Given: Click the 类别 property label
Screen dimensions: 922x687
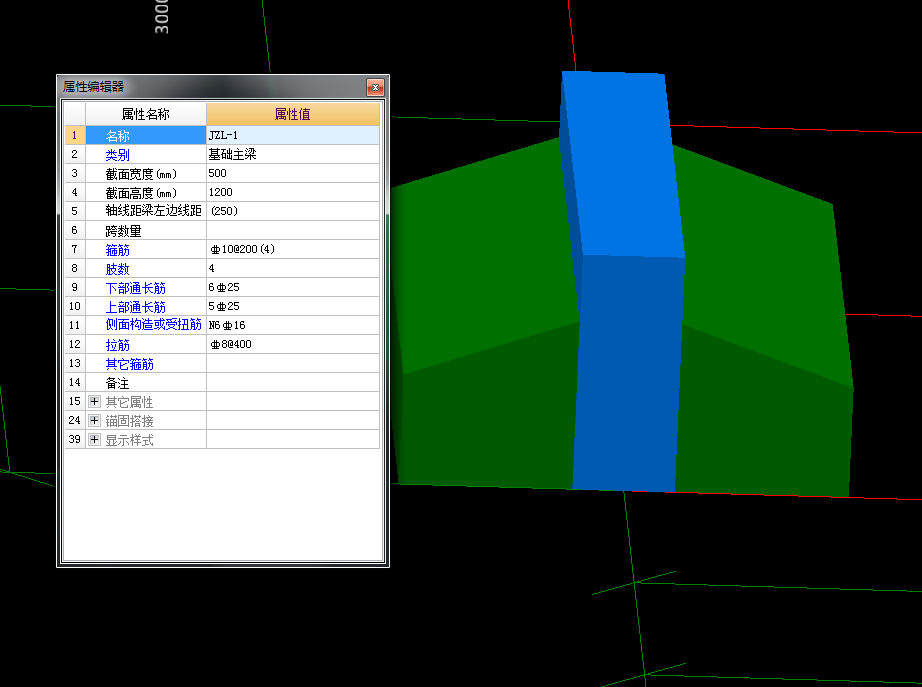Looking at the screenshot, I should pyautogui.click(x=118, y=155).
